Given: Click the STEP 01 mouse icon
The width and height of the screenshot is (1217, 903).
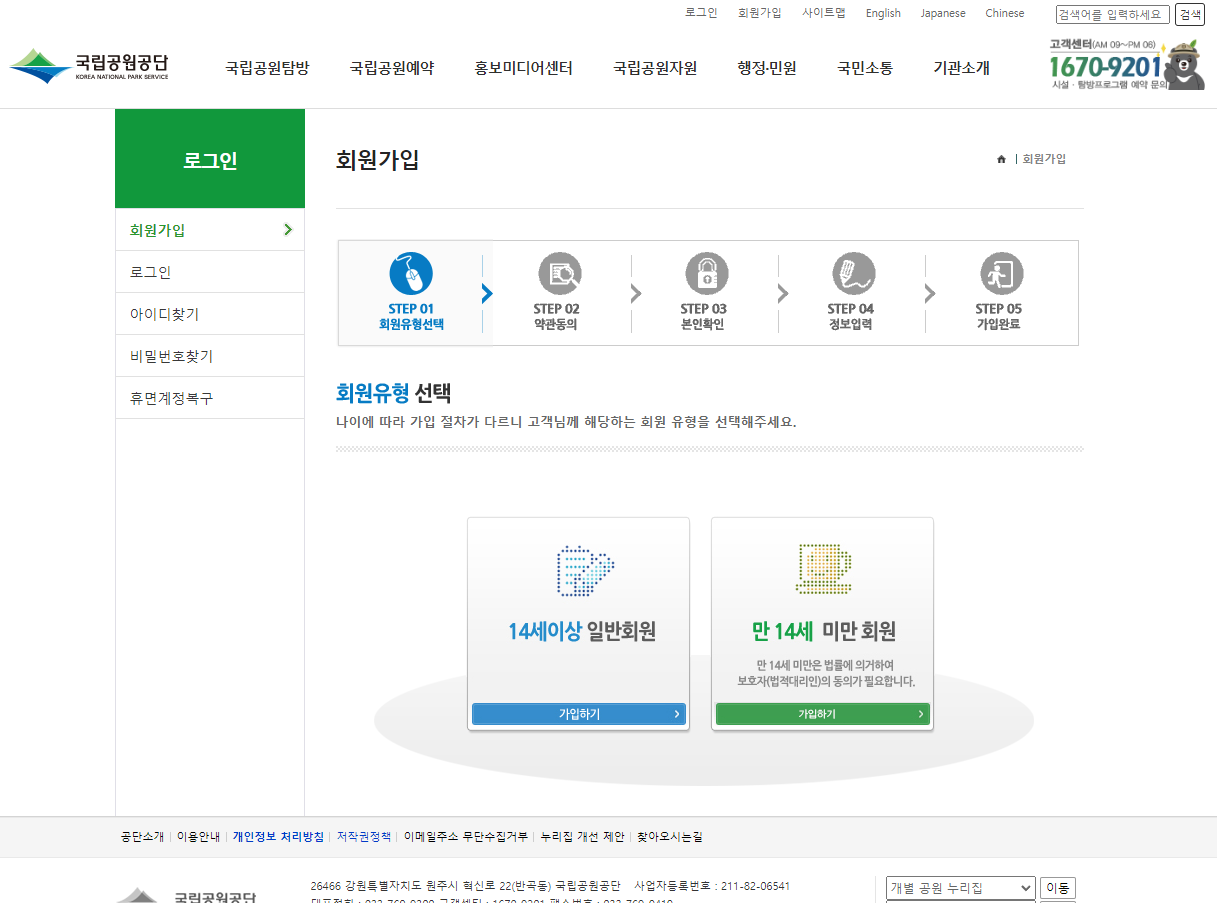Looking at the screenshot, I should coord(411,273).
